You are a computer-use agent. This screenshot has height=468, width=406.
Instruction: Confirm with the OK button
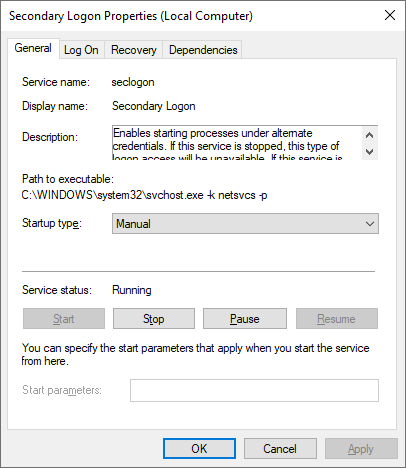pyautogui.click(x=199, y=449)
